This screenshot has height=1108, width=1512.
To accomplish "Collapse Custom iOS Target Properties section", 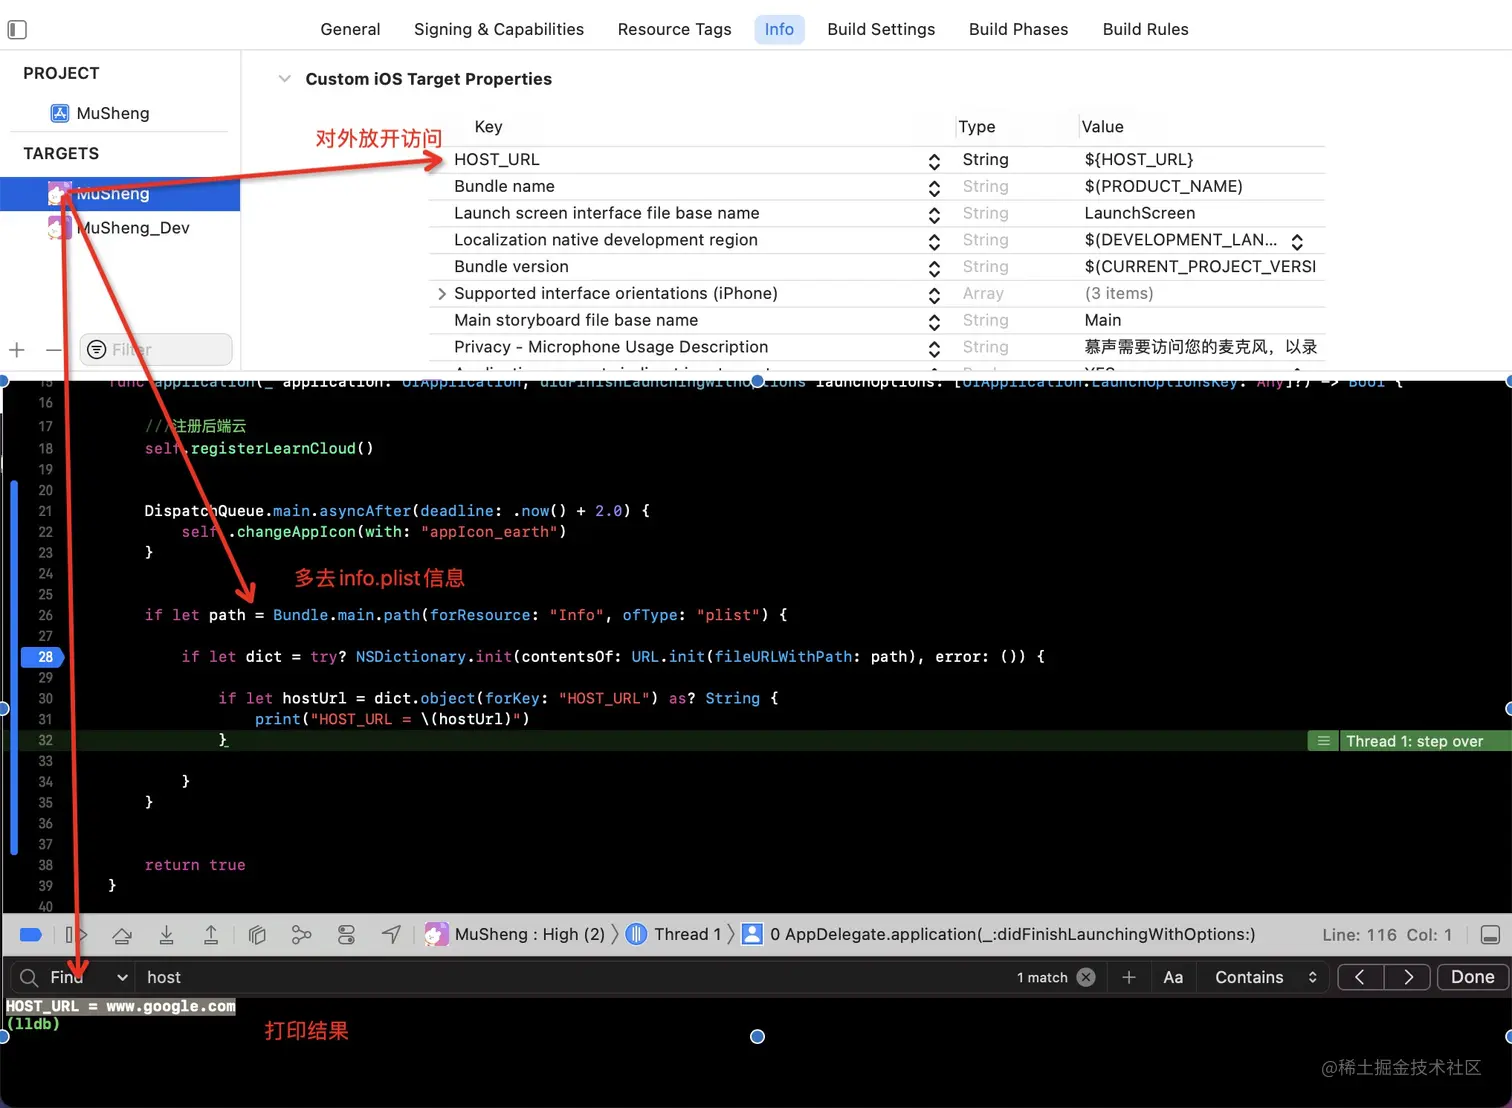I will coord(285,79).
